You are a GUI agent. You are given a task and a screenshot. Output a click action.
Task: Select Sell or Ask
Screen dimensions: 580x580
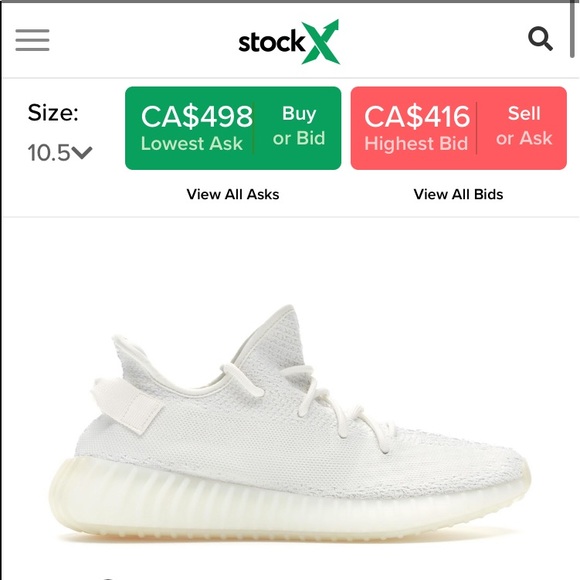coord(524,126)
